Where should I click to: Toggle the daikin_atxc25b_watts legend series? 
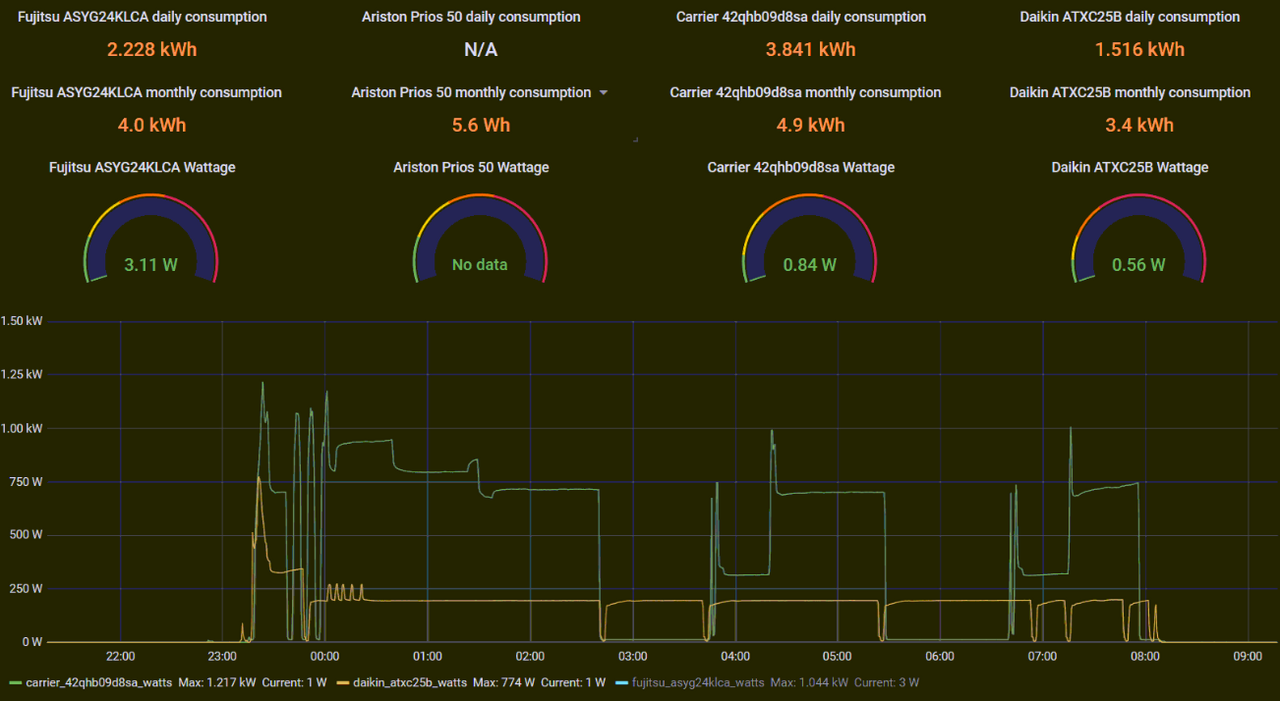click(x=409, y=683)
